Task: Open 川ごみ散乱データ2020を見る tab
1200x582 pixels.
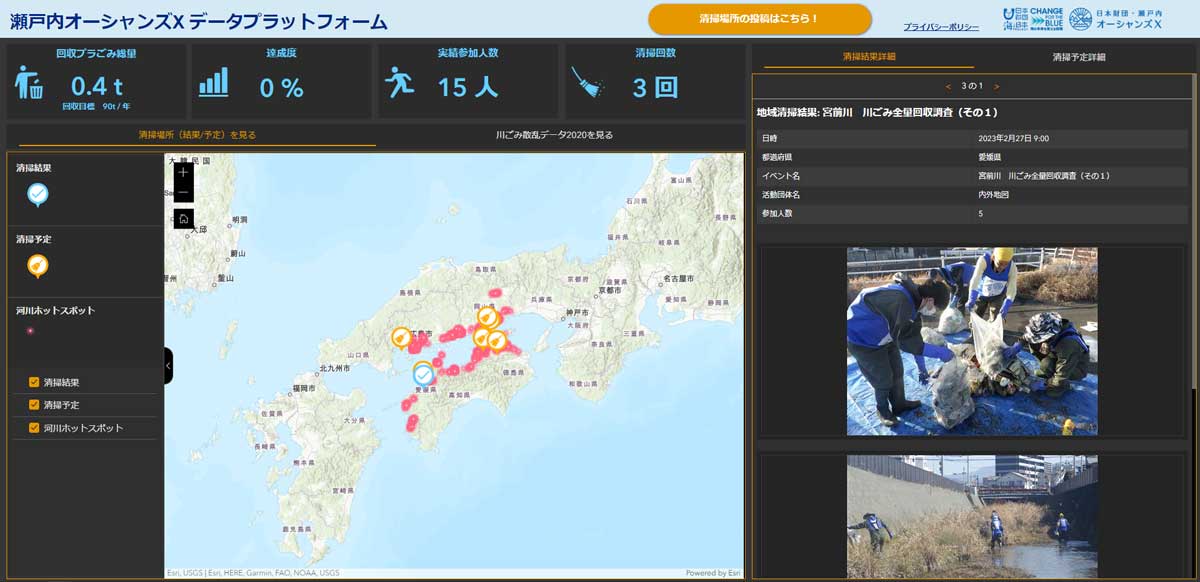Action: (554, 134)
